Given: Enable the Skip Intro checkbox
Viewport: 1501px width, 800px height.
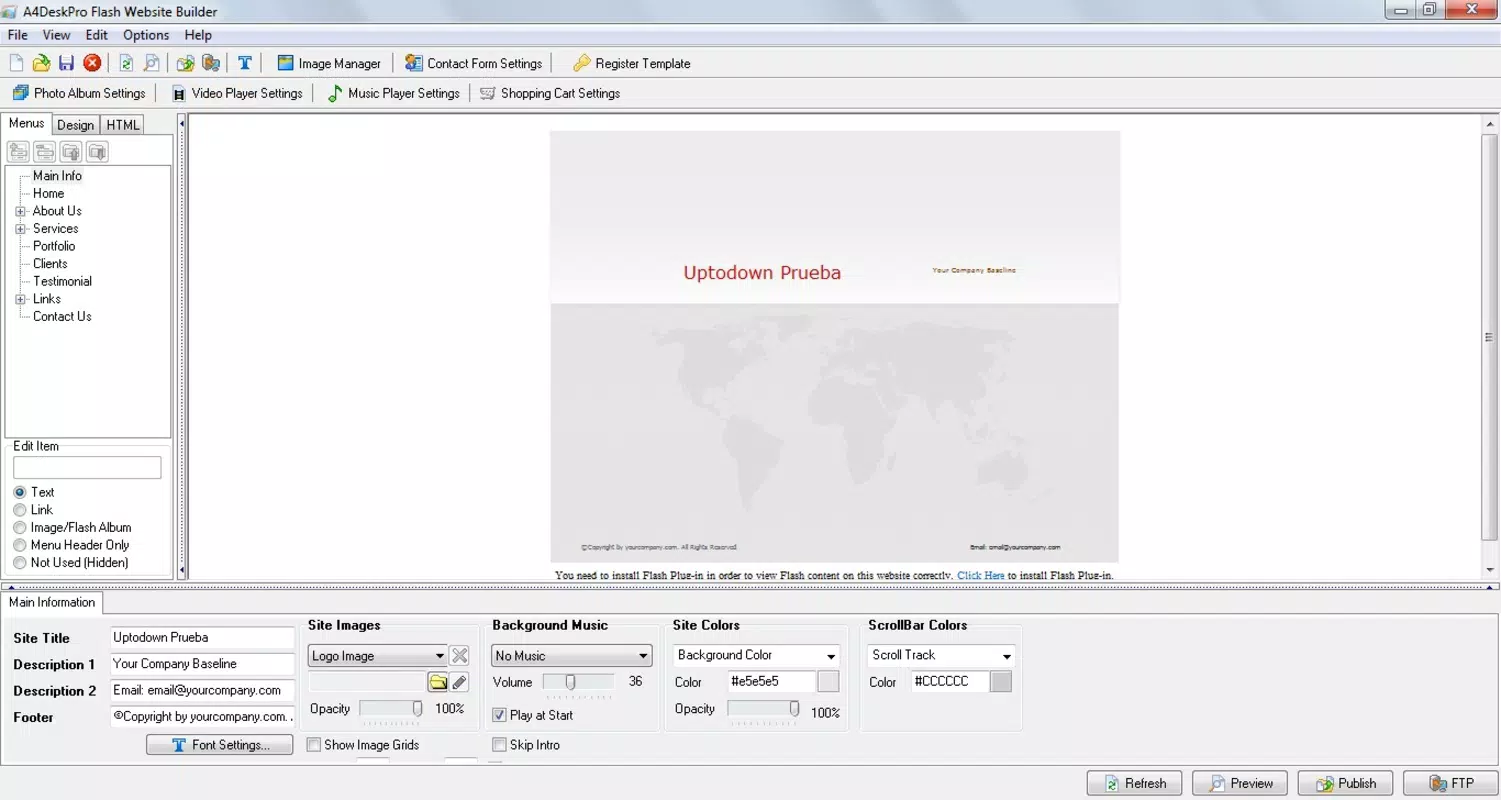Looking at the screenshot, I should pos(500,745).
